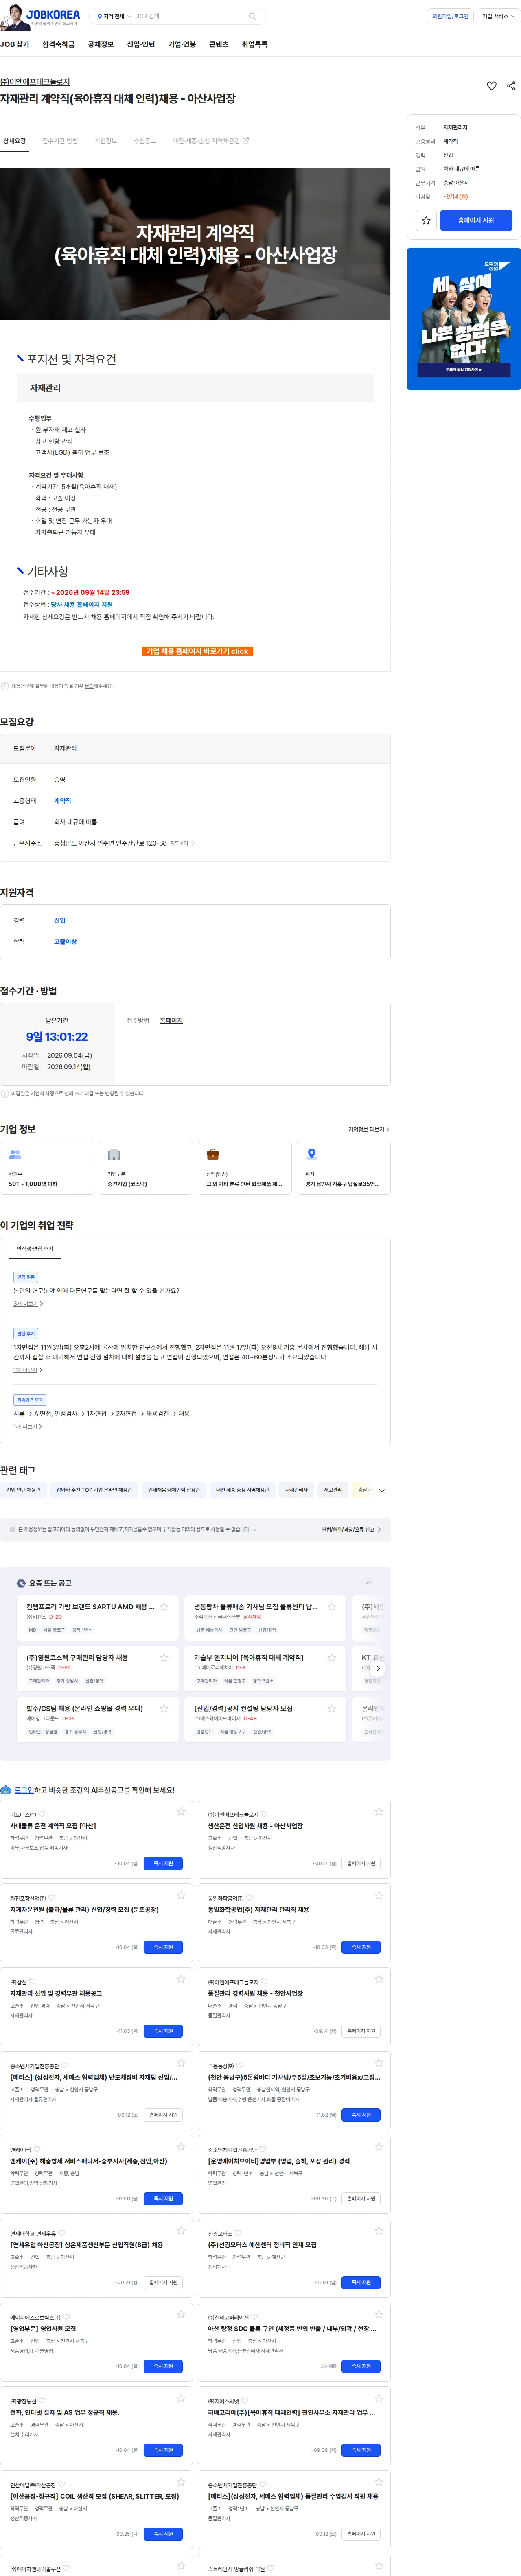
Task: Select the 기업정보 tab
Action: [x=106, y=141]
